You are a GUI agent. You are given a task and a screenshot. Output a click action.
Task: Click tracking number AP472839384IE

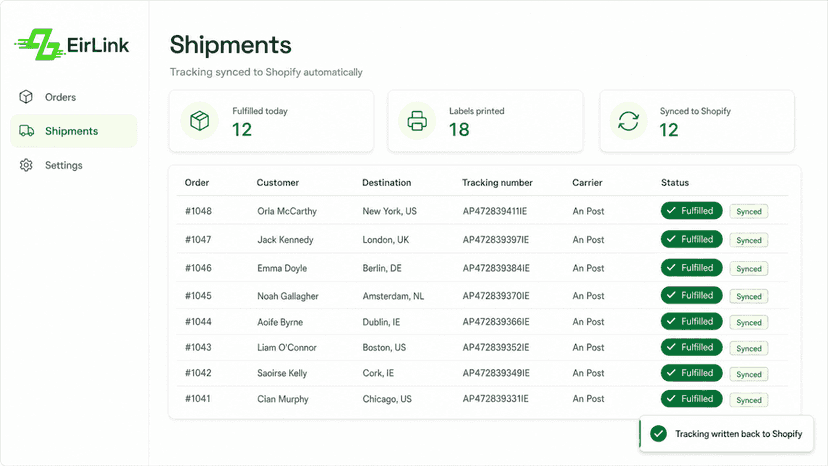click(496, 268)
